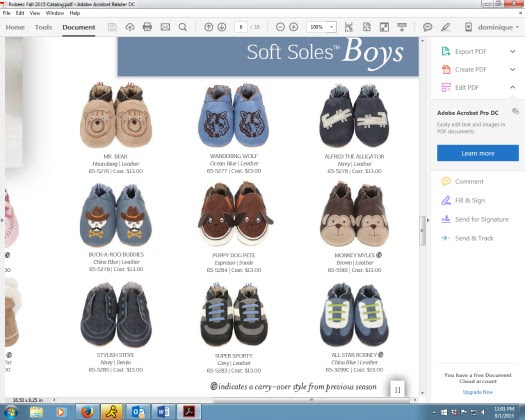525x420 pixels.
Task: Click the Learn more button
Action: 478,153
